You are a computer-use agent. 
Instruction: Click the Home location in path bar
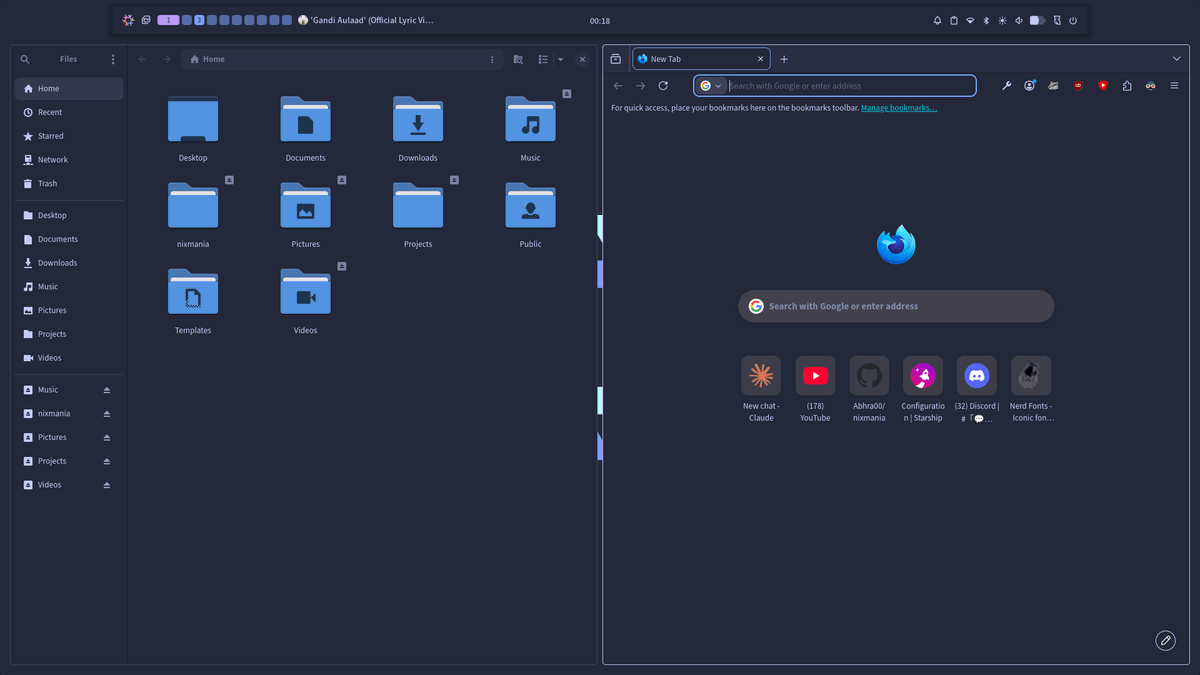207,59
